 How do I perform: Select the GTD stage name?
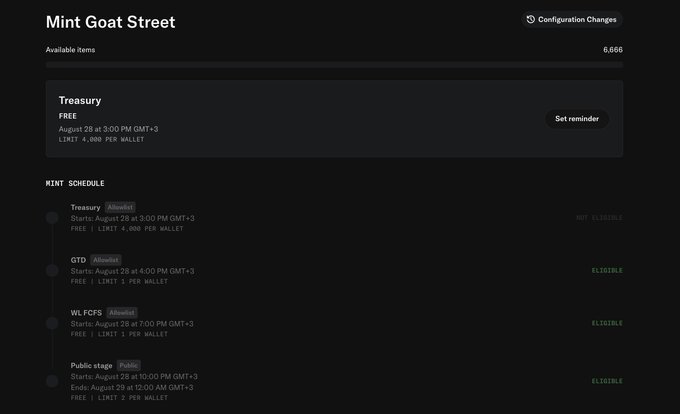coord(78,260)
